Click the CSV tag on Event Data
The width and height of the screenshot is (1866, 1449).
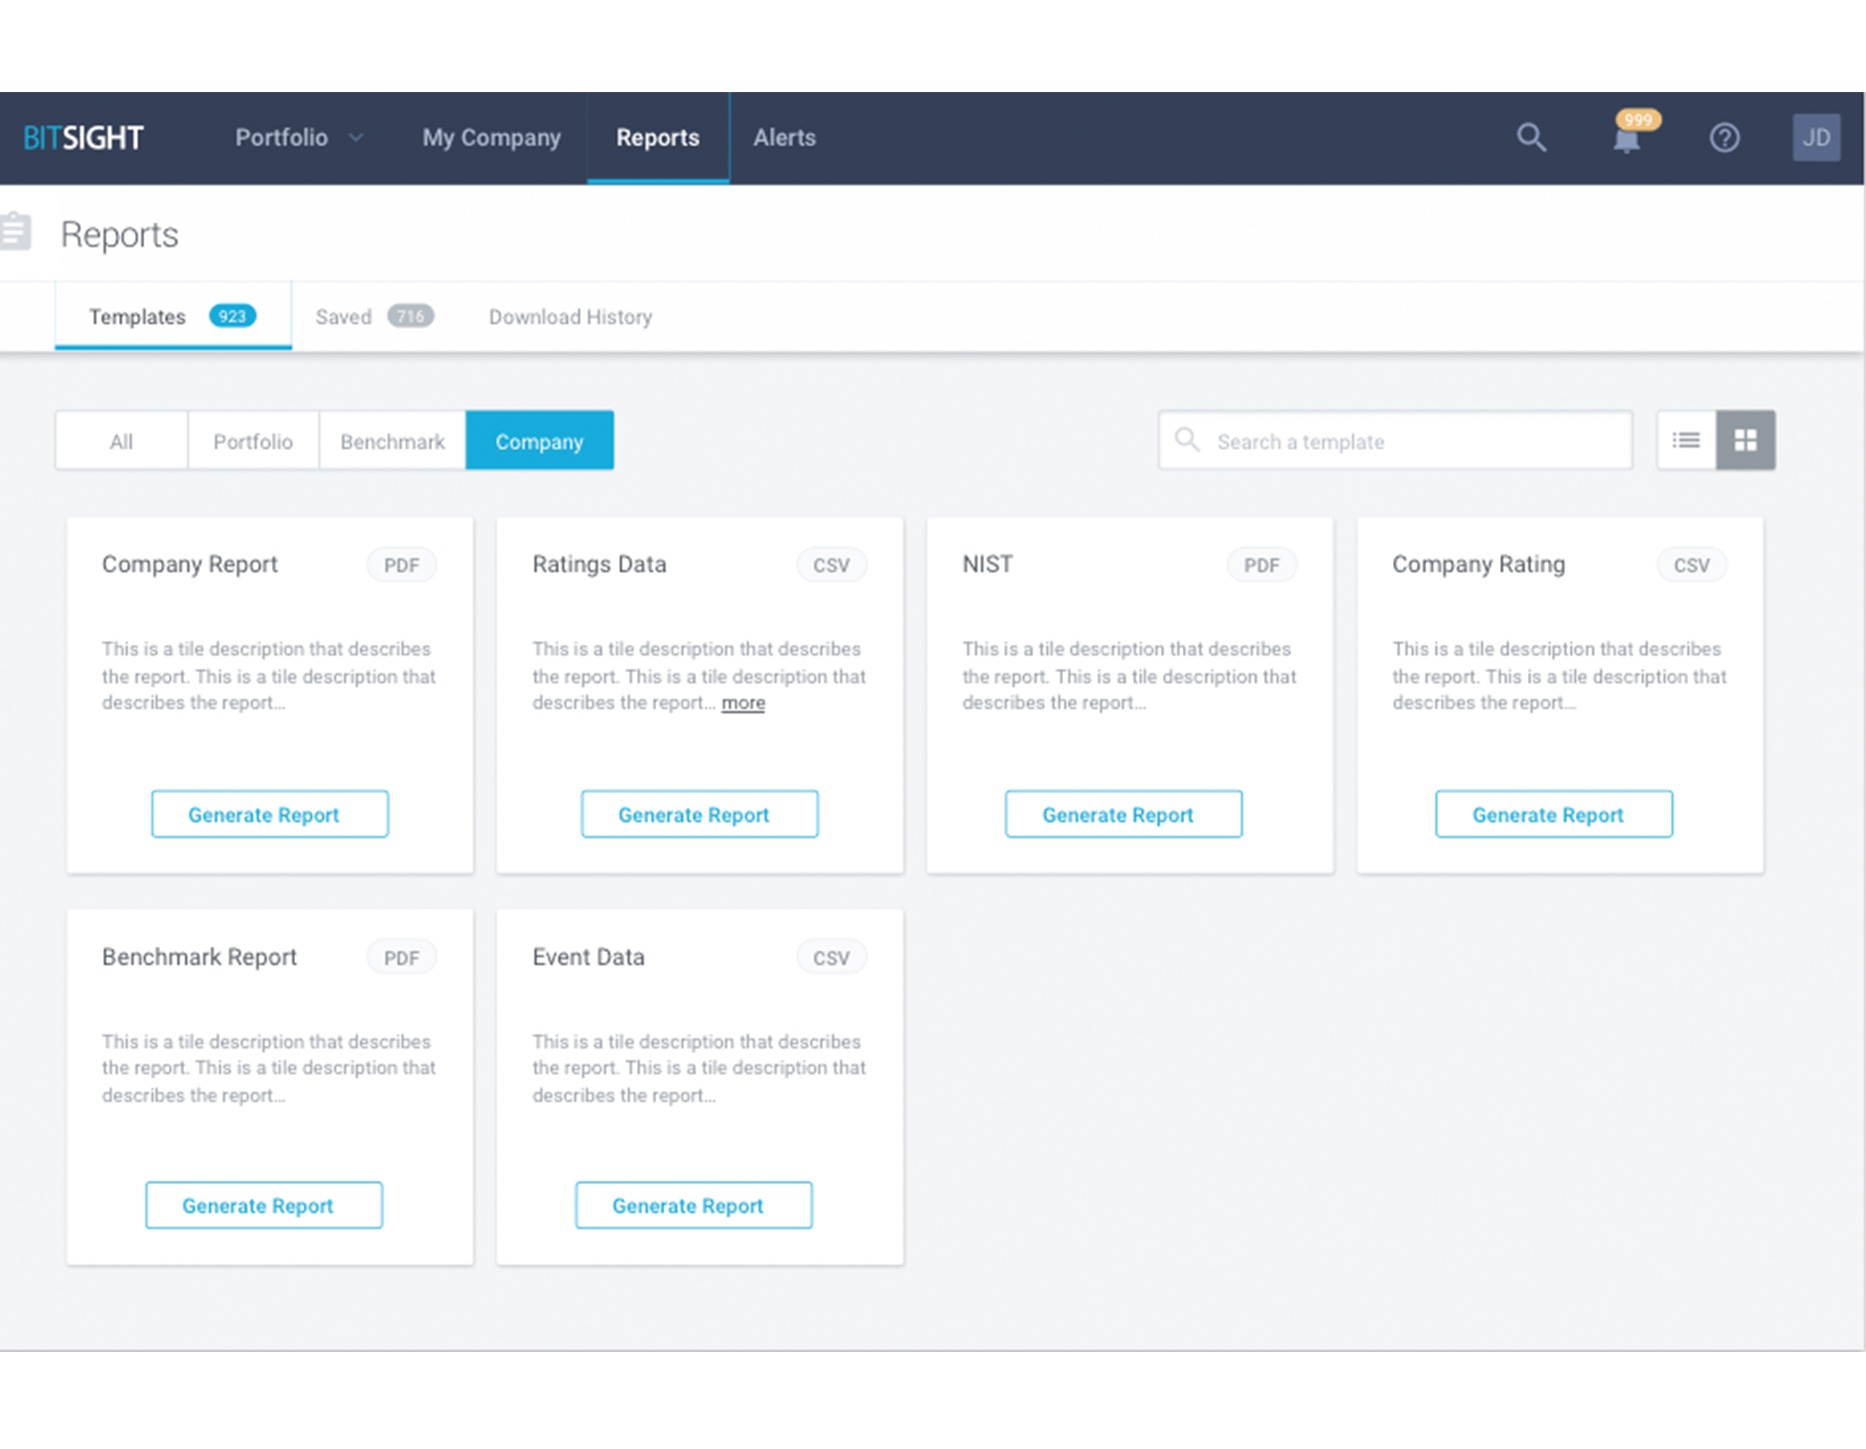click(x=831, y=958)
